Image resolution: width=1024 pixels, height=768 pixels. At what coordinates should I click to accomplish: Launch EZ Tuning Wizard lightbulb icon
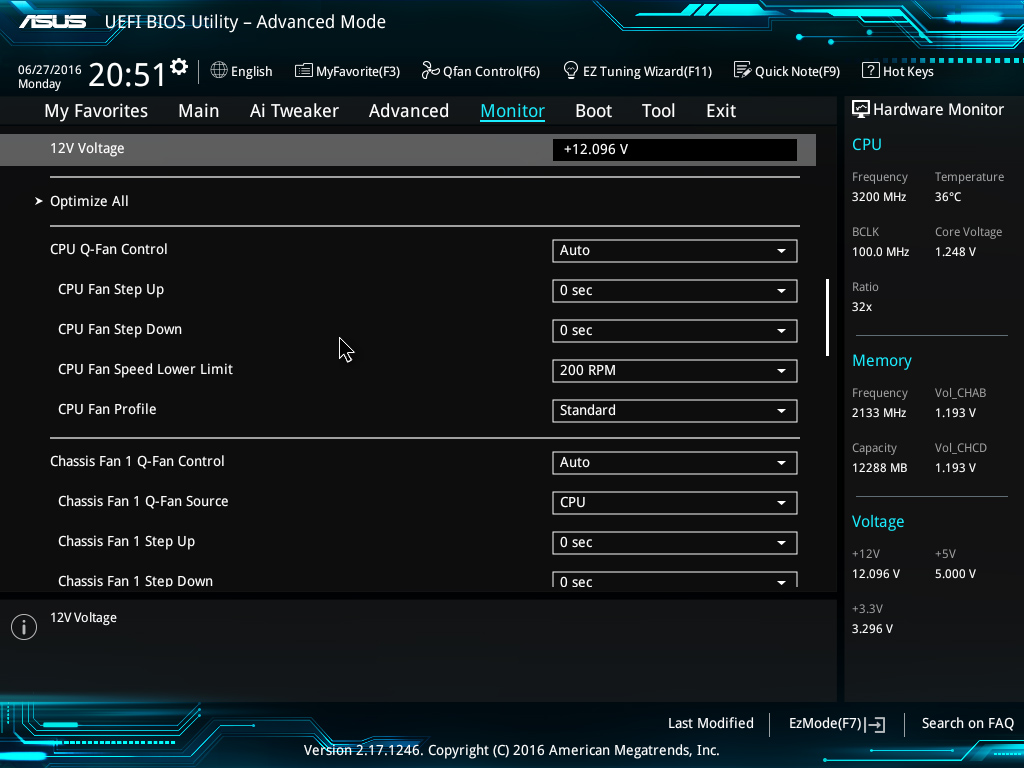(x=571, y=71)
